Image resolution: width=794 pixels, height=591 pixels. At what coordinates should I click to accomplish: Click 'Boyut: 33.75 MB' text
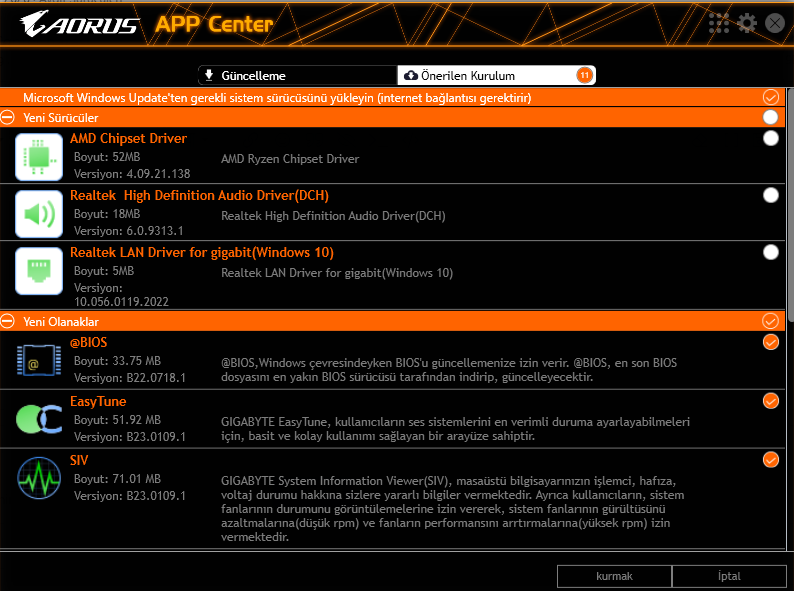tap(117, 361)
